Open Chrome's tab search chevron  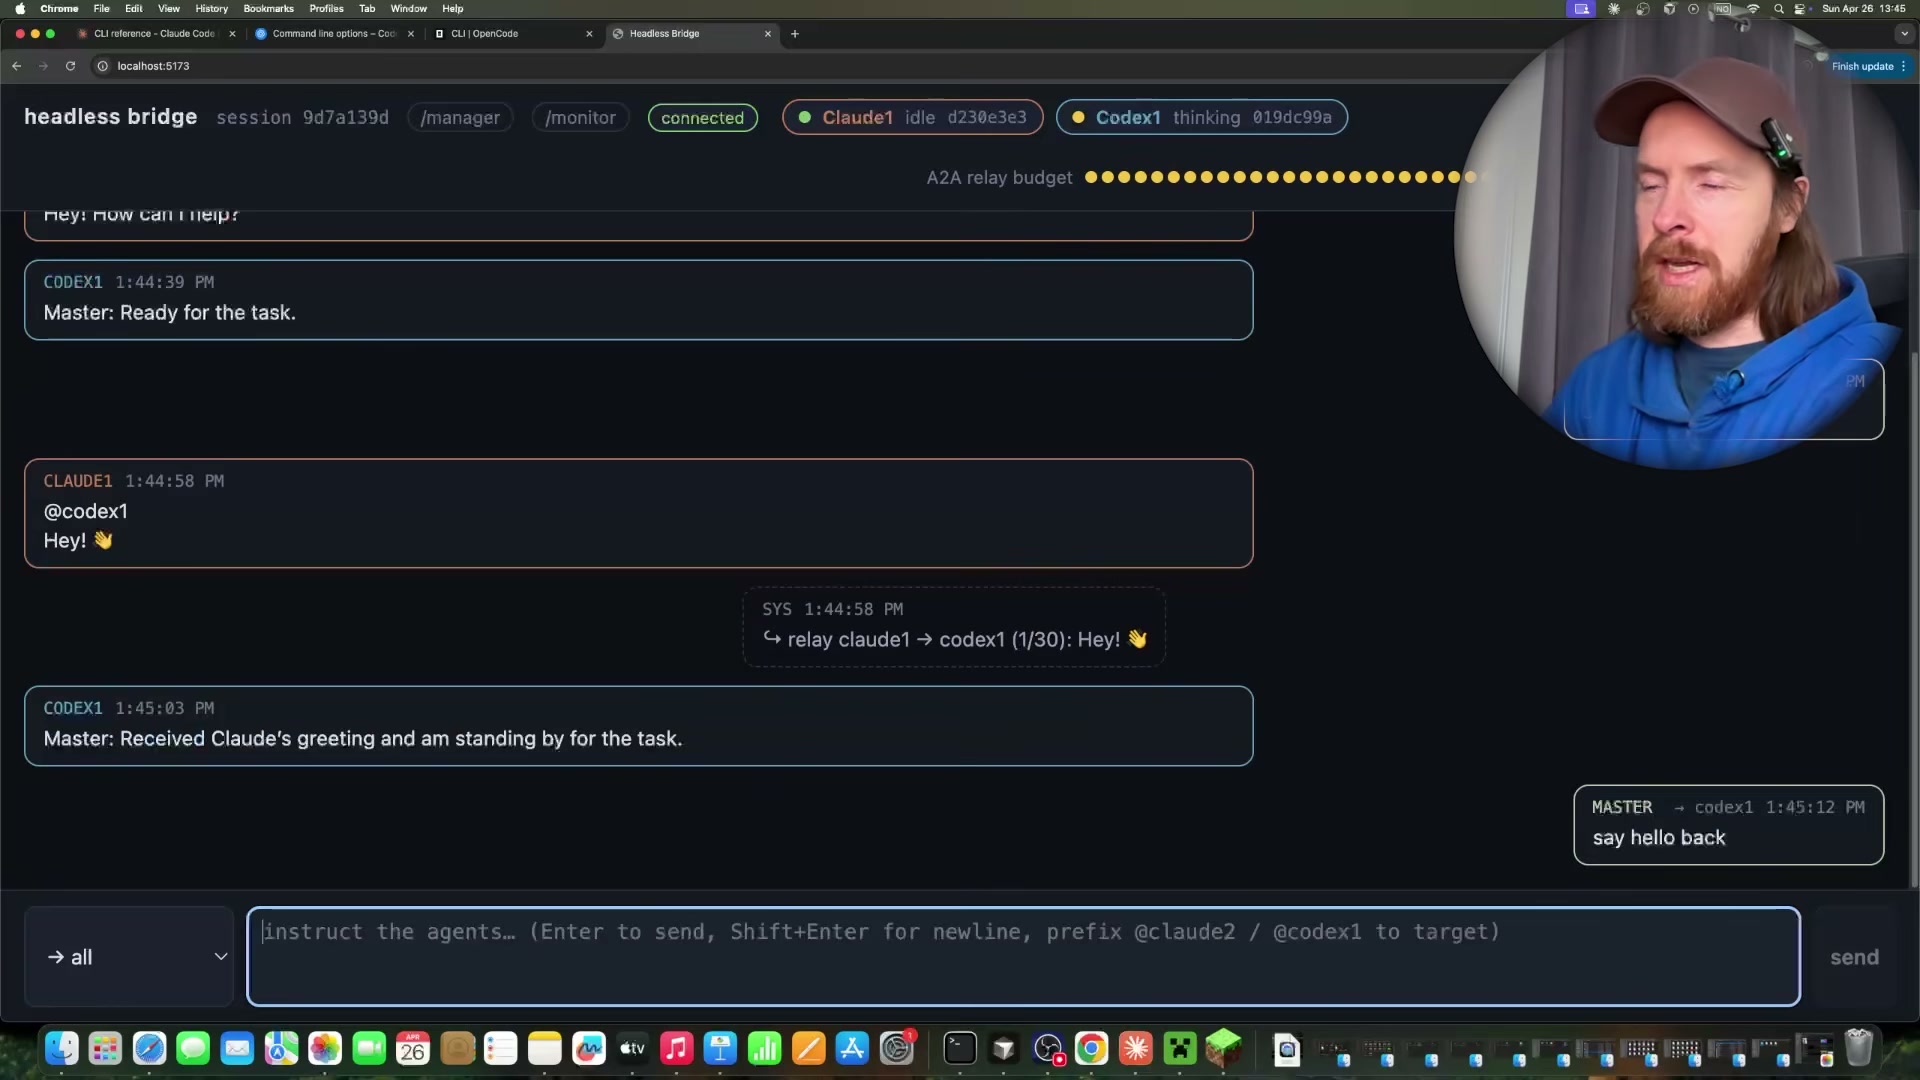tap(1905, 33)
